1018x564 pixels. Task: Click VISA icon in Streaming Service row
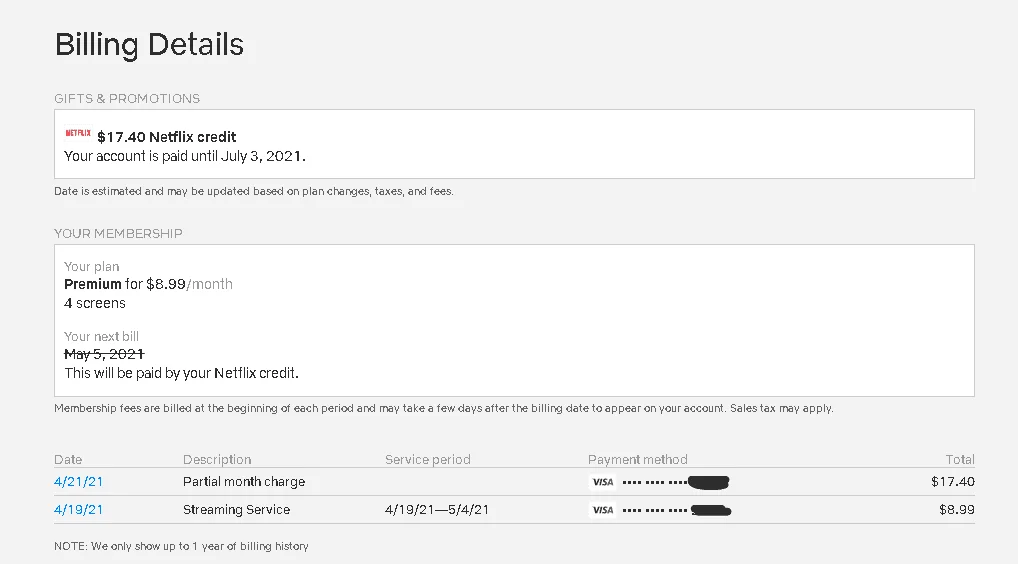click(602, 509)
